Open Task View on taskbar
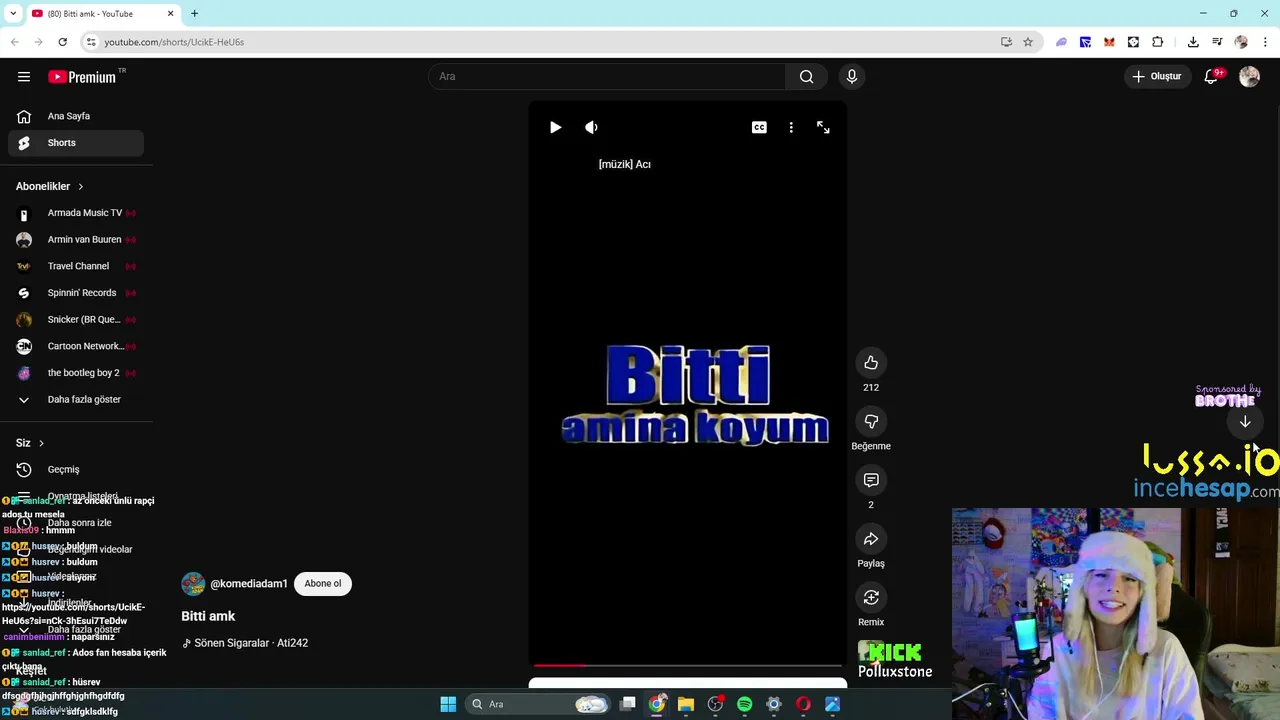This screenshot has width=1280, height=720. coord(628,704)
